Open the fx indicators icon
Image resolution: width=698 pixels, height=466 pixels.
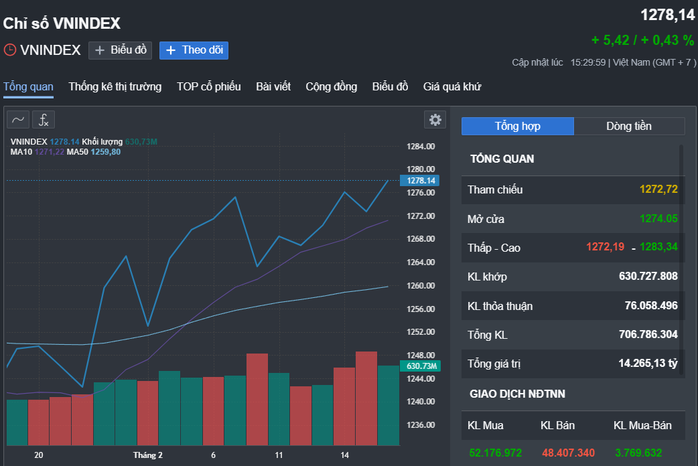[44, 120]
